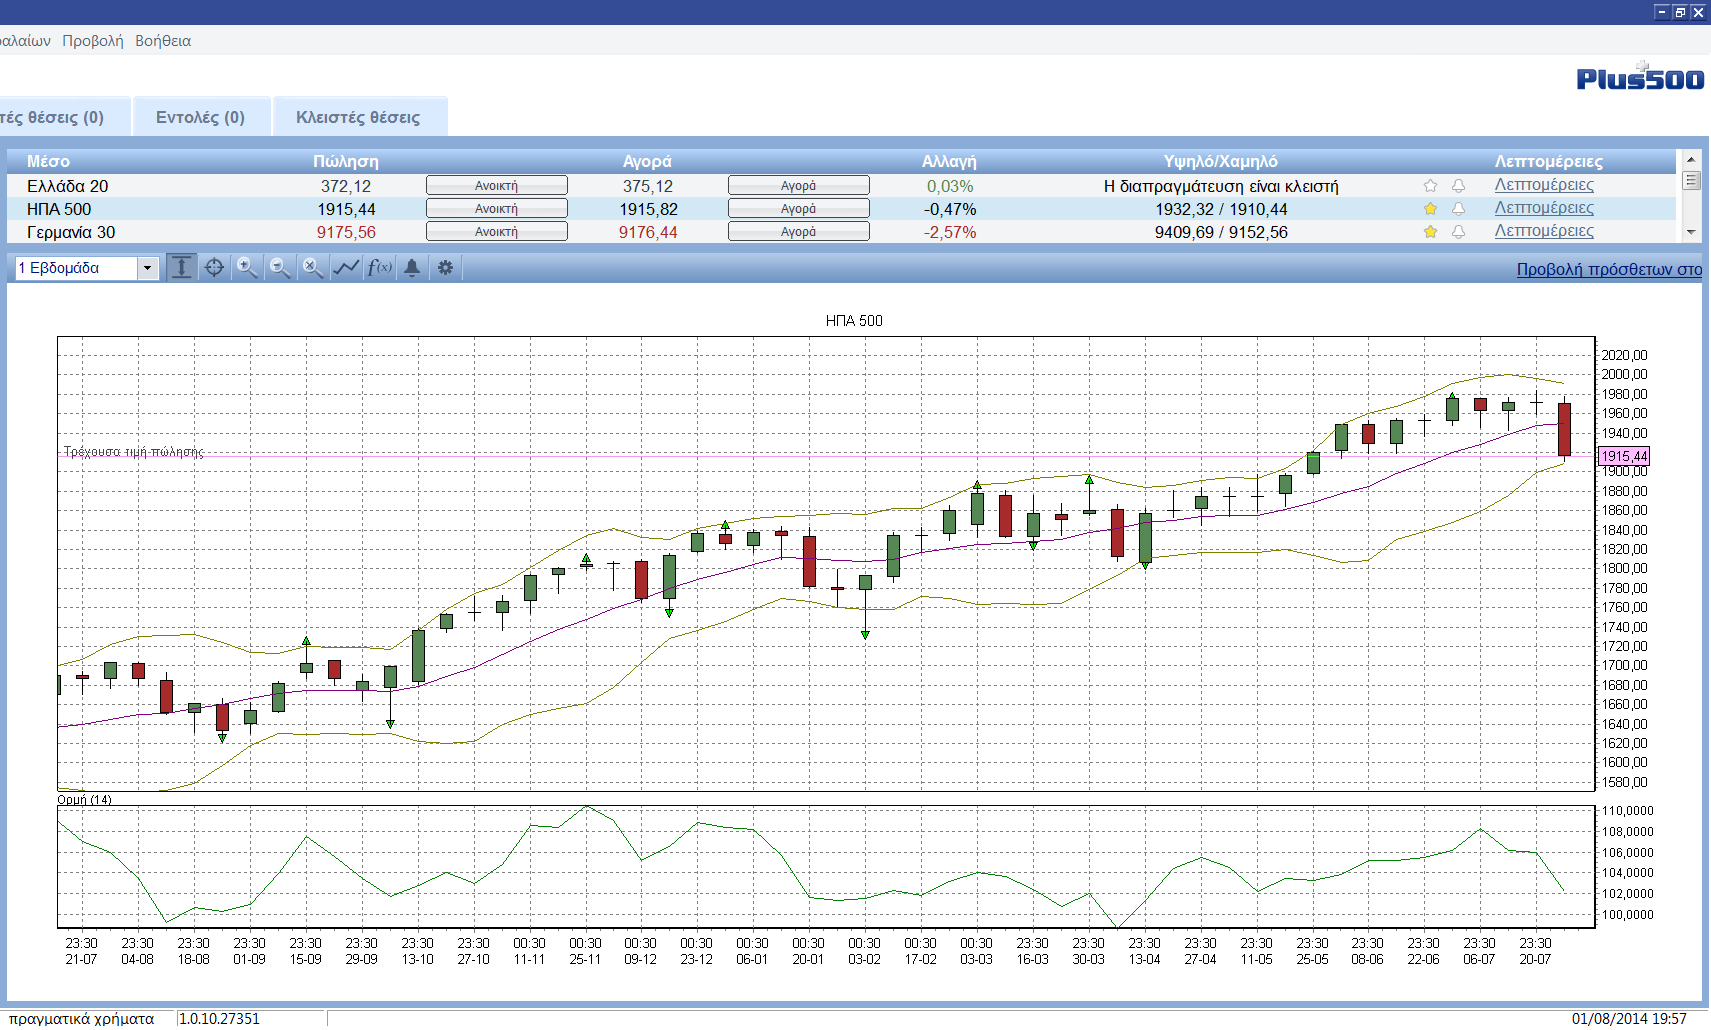Click Ανοικτή sell button for Ελλάδα 20
The height and width of the screenshot is (1030, 1711).
(497, 185)
